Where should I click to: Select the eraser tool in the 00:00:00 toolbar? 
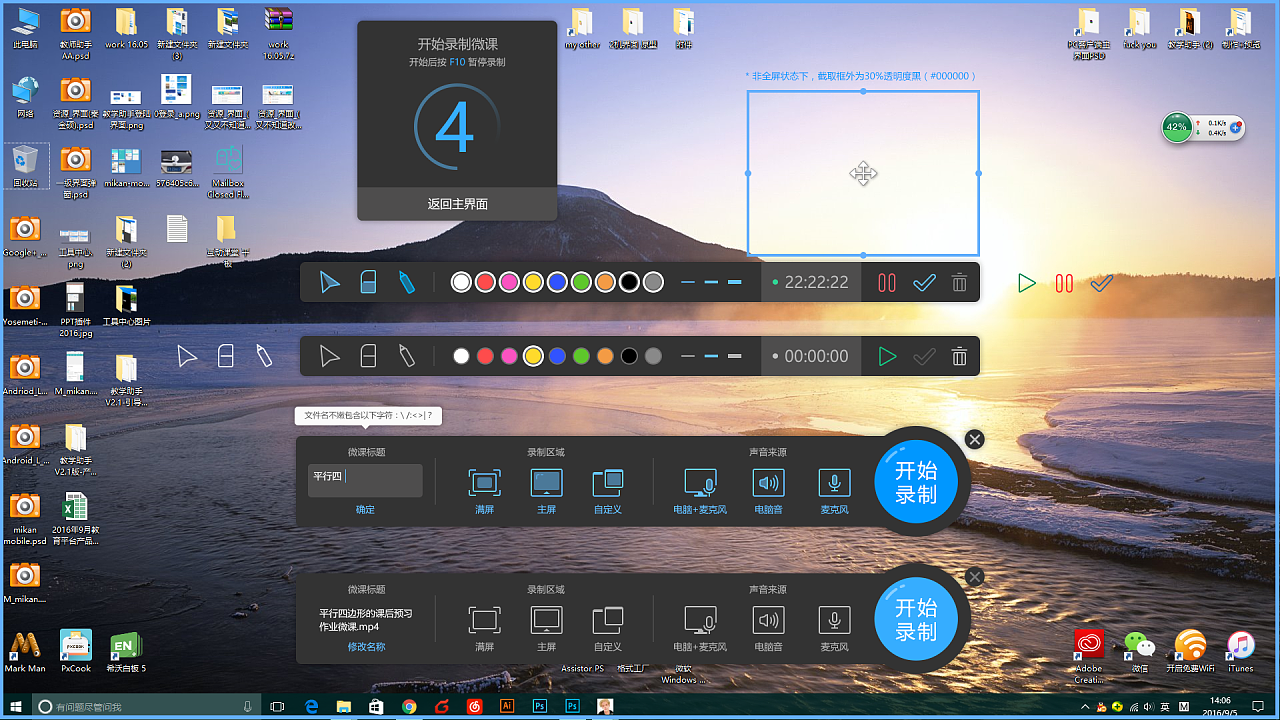368,356
